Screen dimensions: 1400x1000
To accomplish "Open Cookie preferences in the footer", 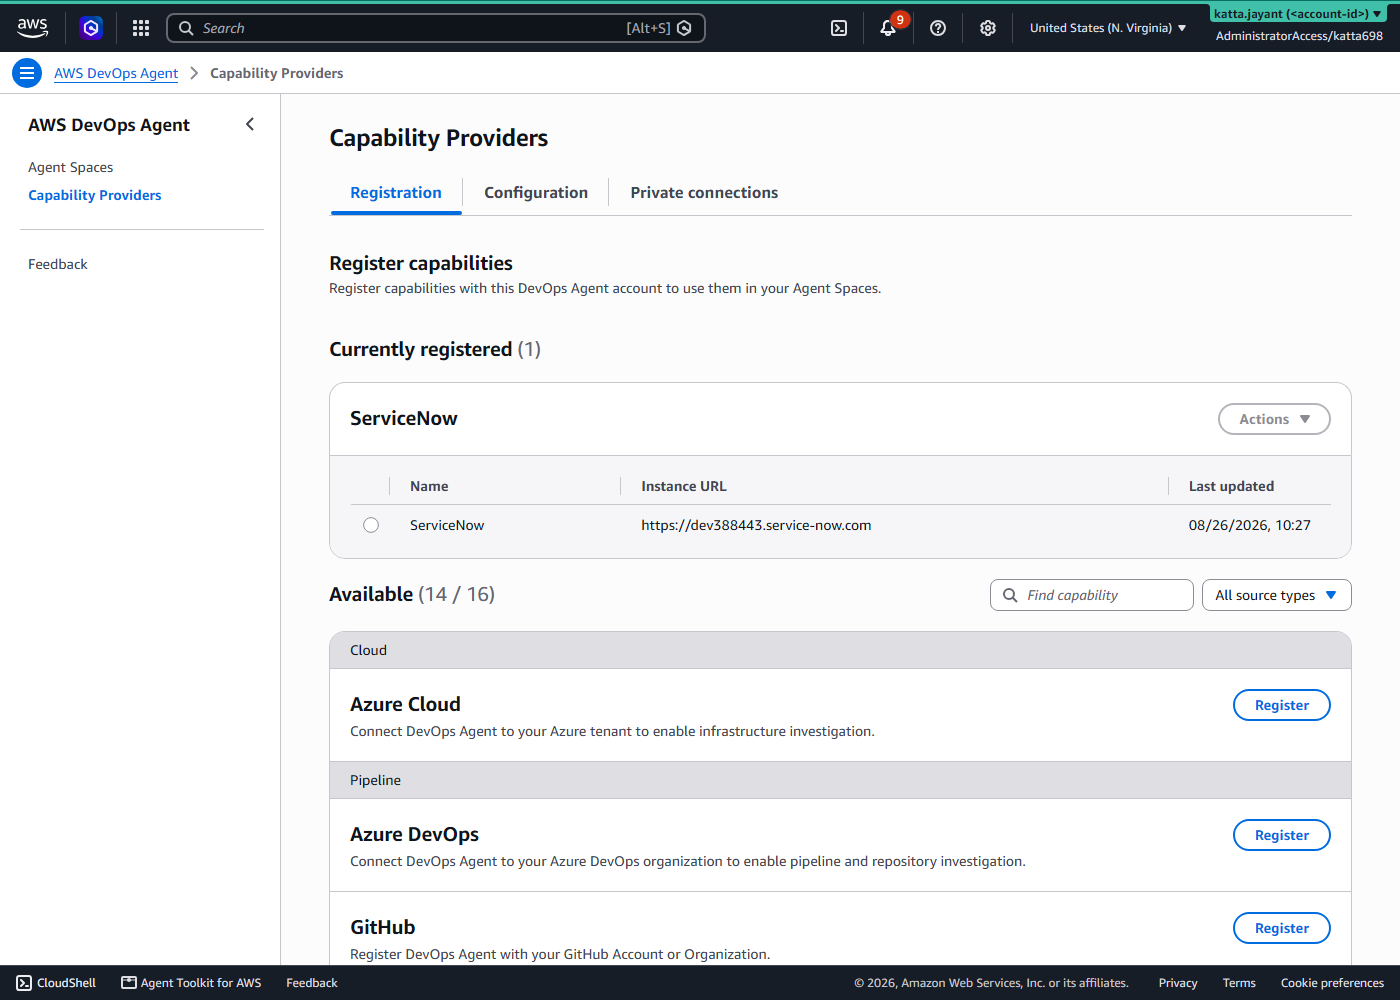I will [1332, 983].
